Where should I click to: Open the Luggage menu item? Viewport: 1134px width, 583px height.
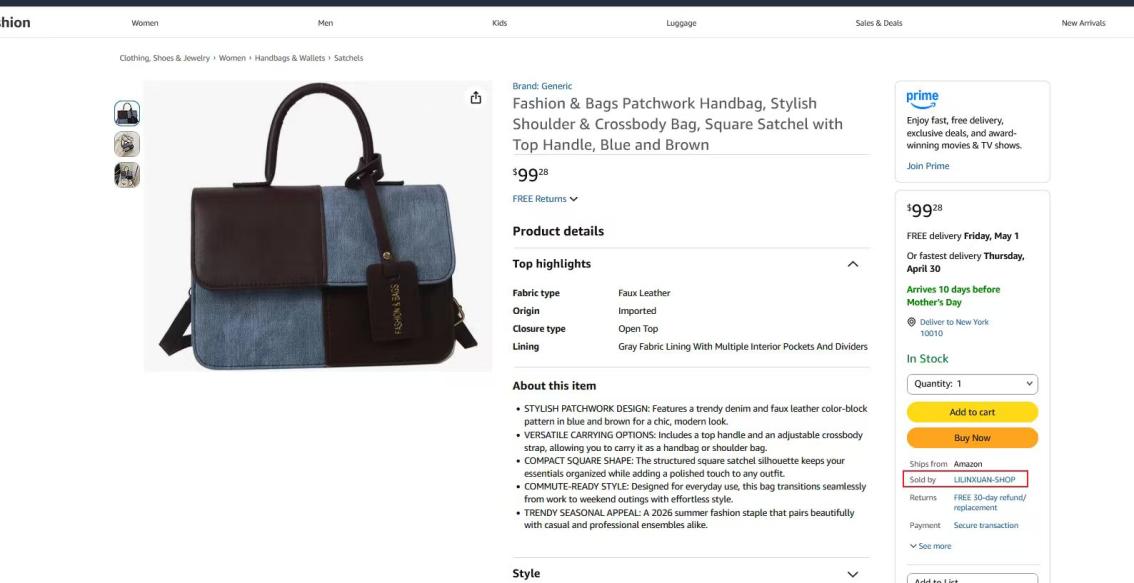[x=681, y=23]
